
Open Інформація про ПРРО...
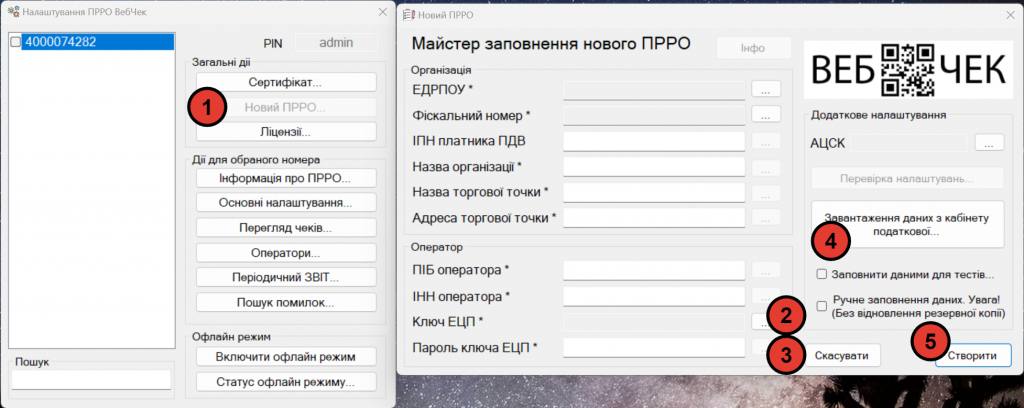pos(286,178)
